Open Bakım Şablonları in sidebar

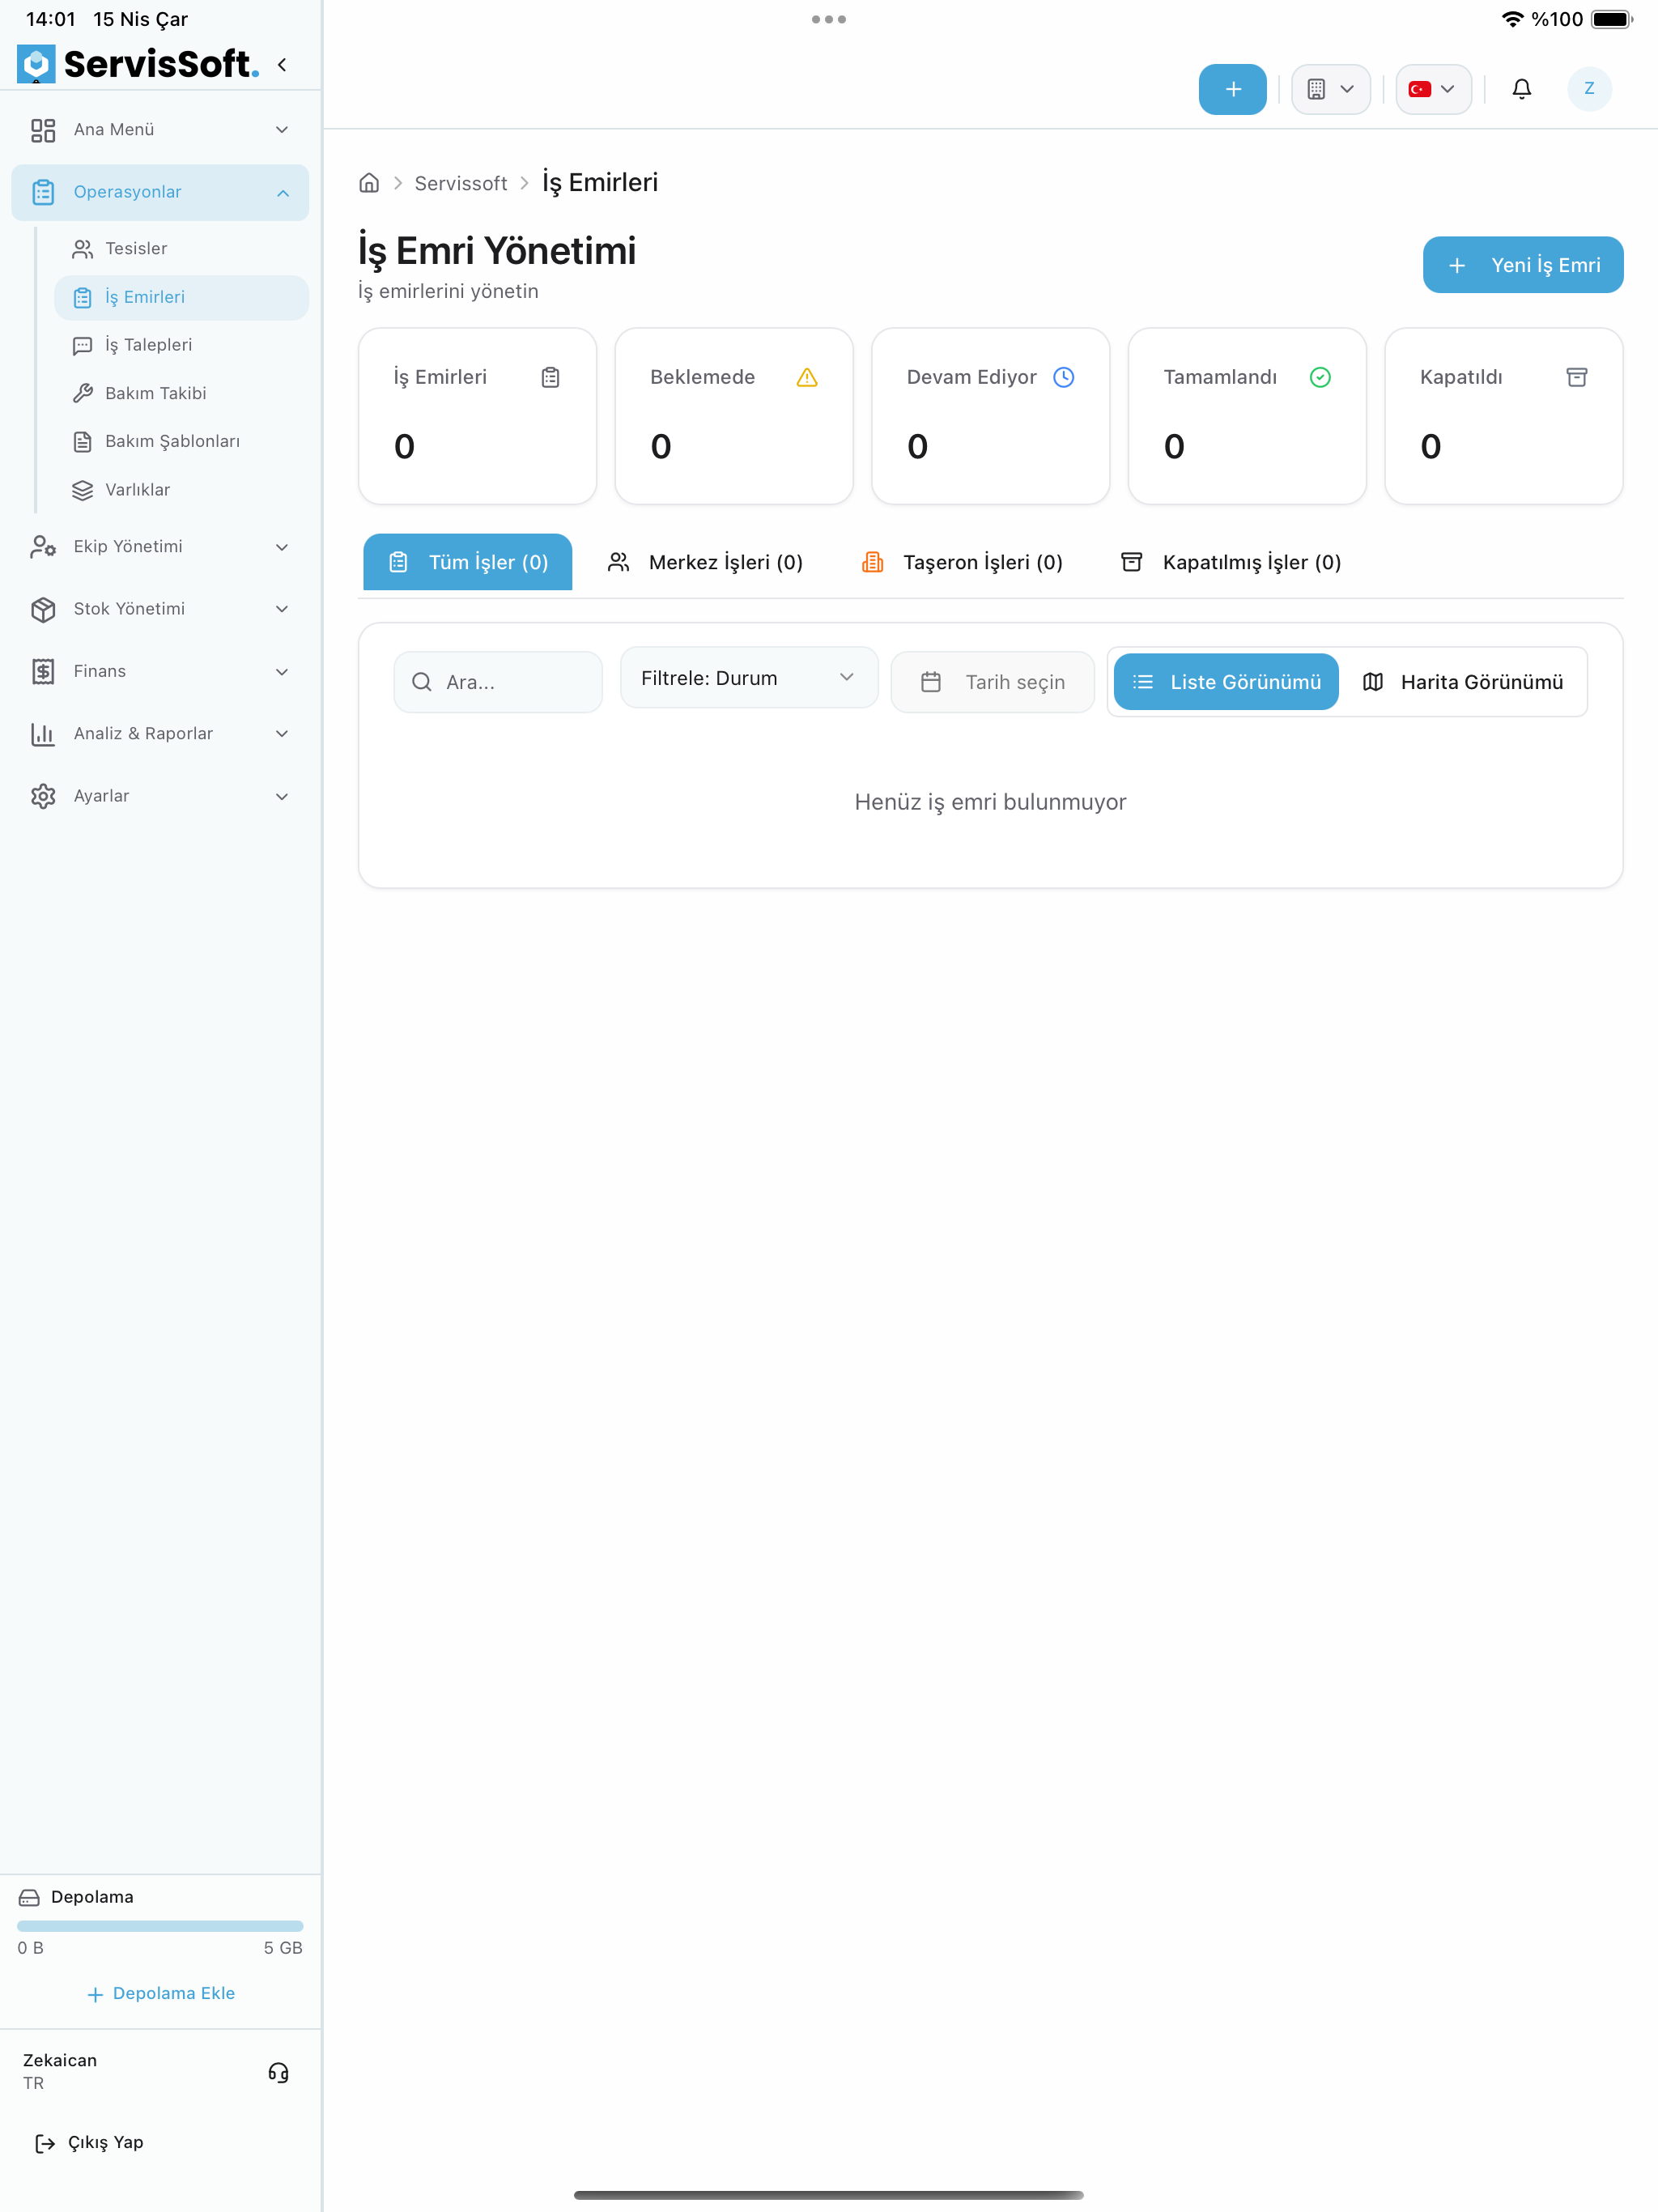[x=181, y=441]
